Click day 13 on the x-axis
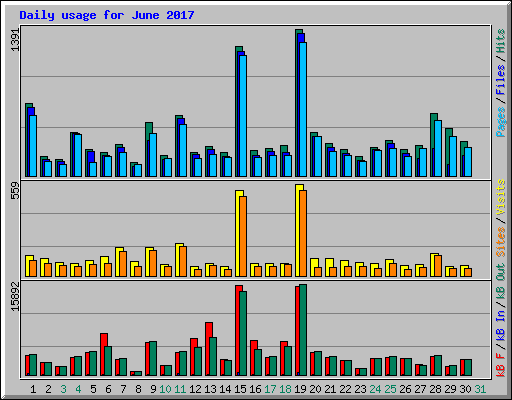Screen dimensions: 512x400 (x=210, y=389)
